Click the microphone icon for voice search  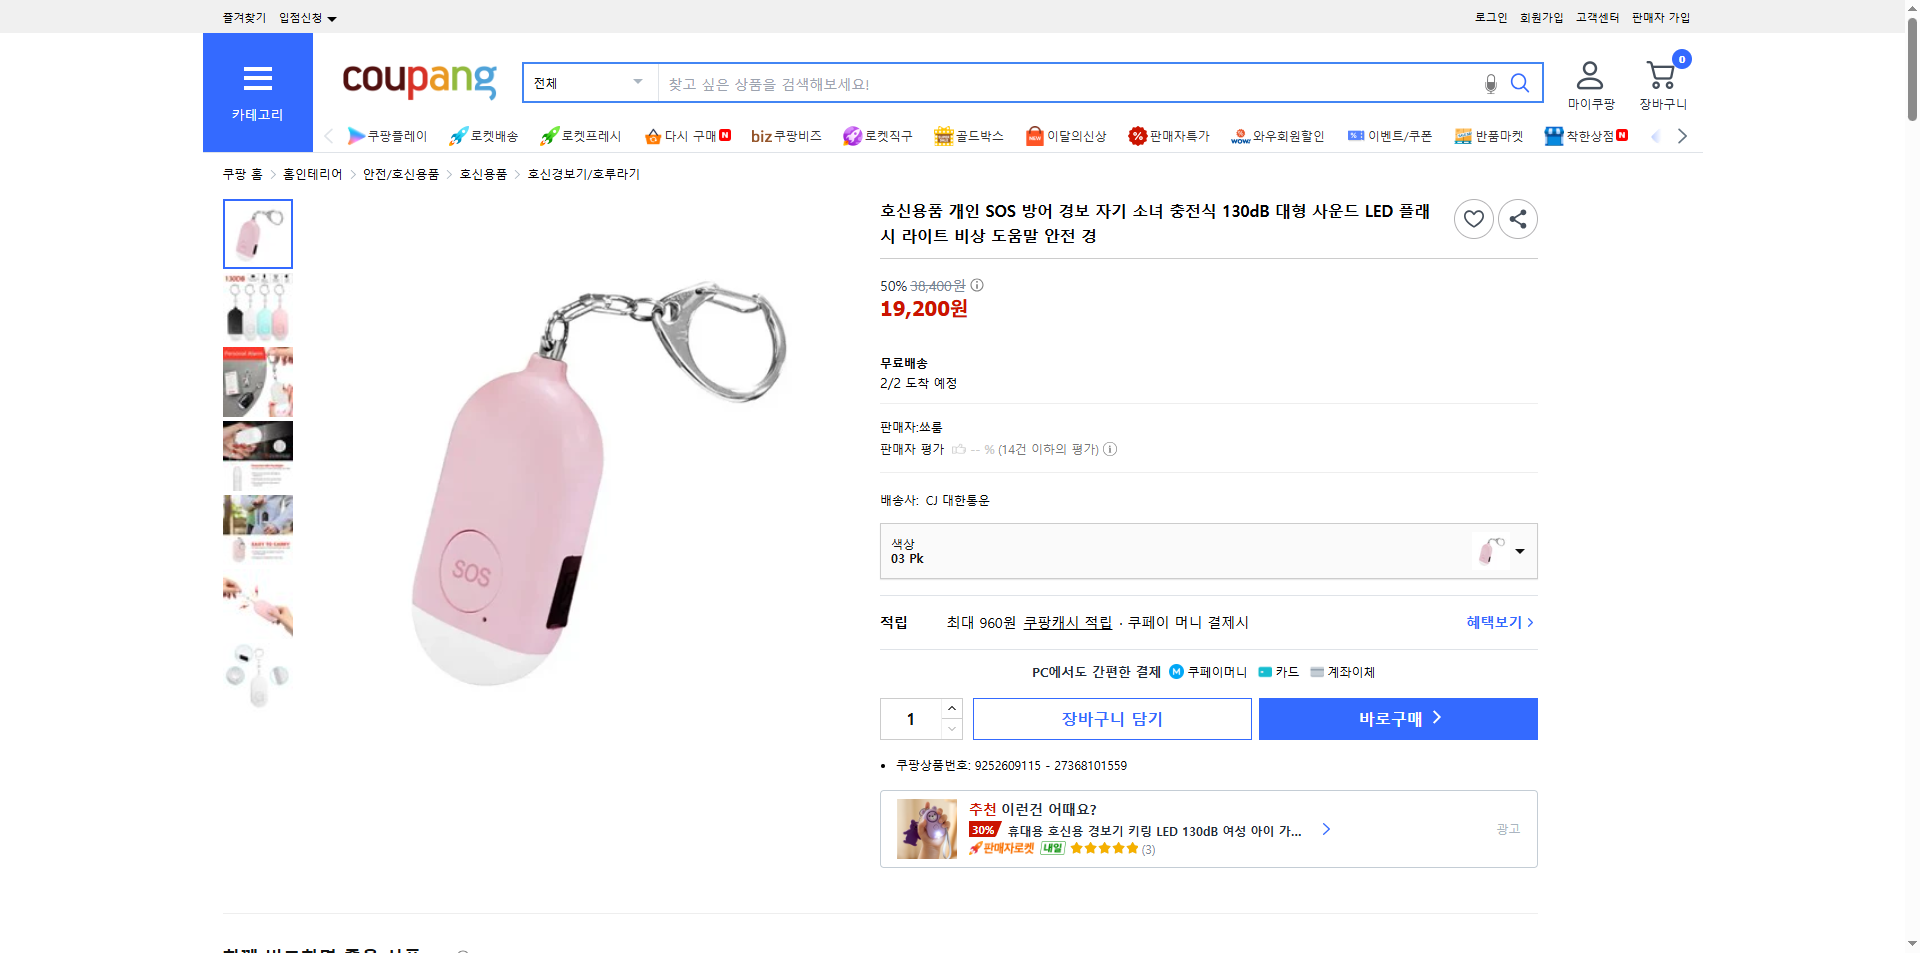[x=1489, y=84]
